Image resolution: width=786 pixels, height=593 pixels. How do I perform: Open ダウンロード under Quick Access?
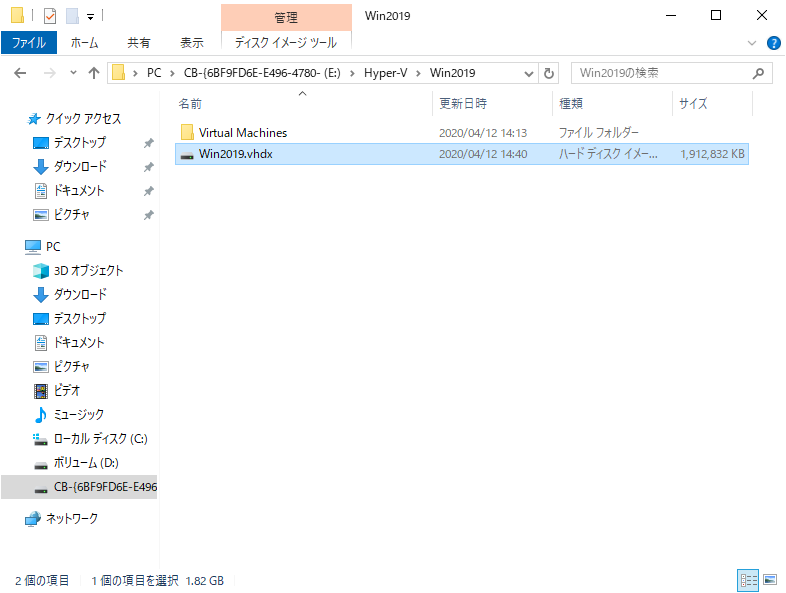tap(79, 166)
